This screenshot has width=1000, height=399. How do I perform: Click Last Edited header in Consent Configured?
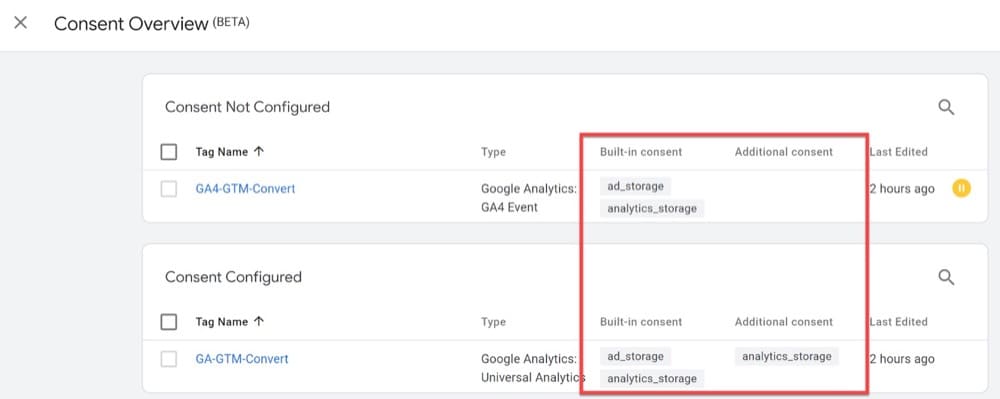(898, 322)
